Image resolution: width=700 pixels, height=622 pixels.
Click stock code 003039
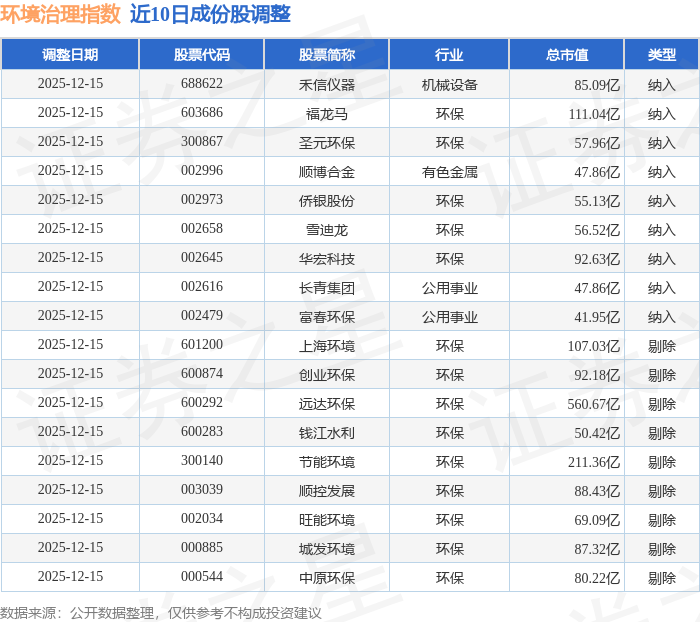coord(202,490)
